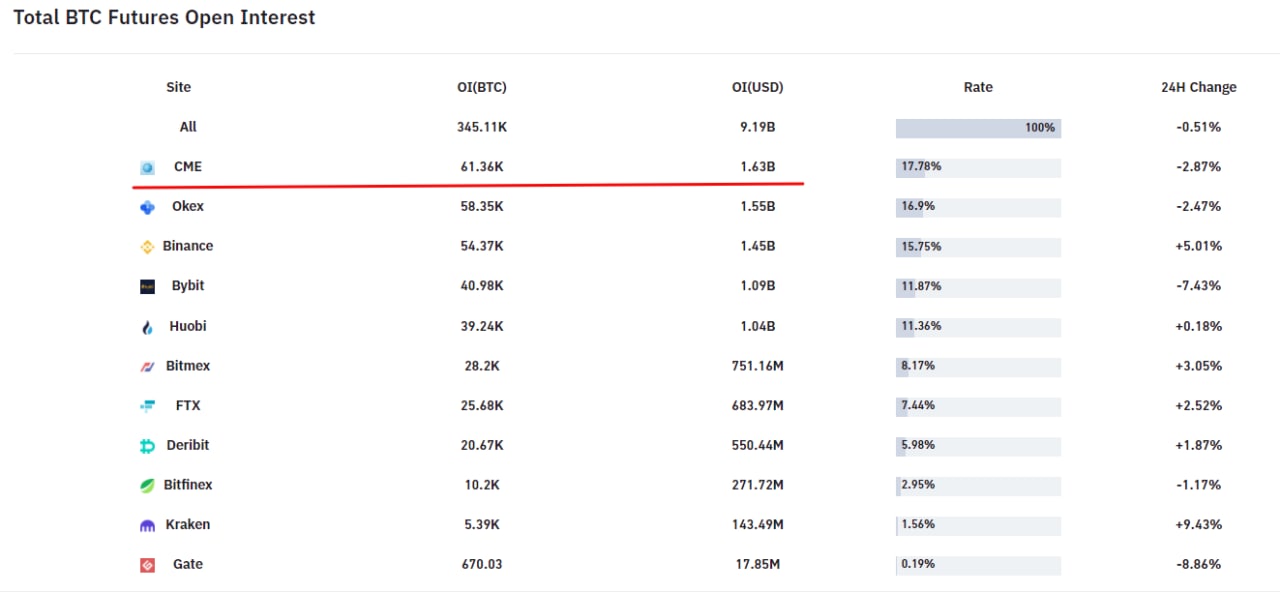Click the 11.36% rate bar for Huobi
The height and width of the screenshot is (592, 1280).
point(978,327)
